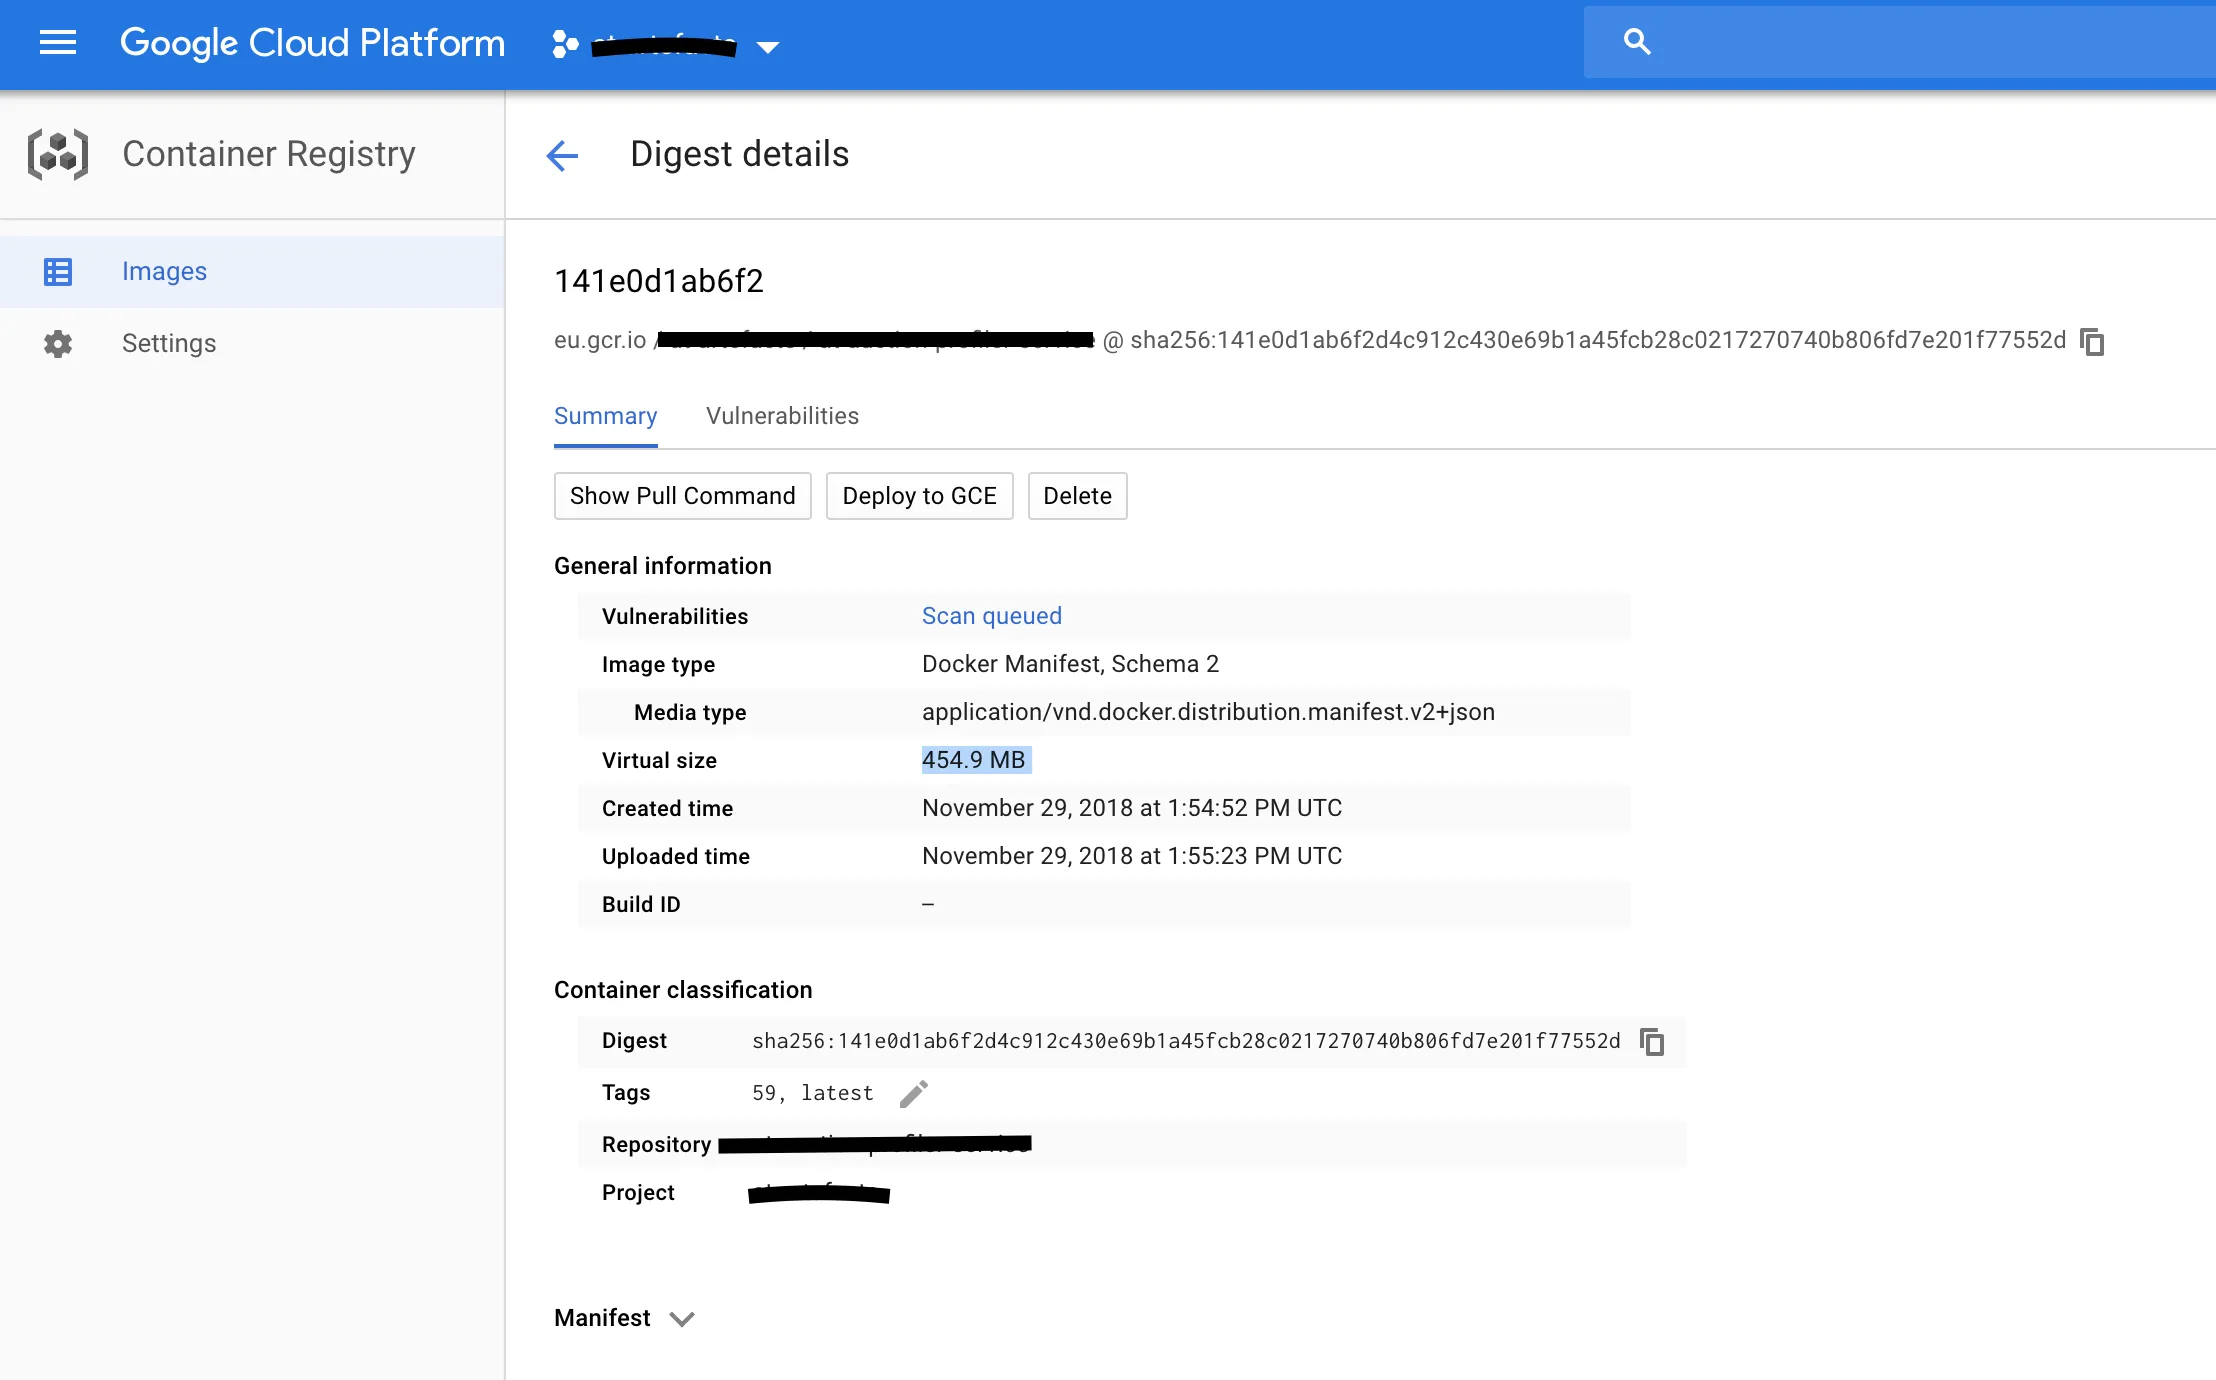This screenshot has height=1380, width=2216.
Task: Copy the Digest value in Container classification
Action: pyautogui.click(x=1652, y=1042)
